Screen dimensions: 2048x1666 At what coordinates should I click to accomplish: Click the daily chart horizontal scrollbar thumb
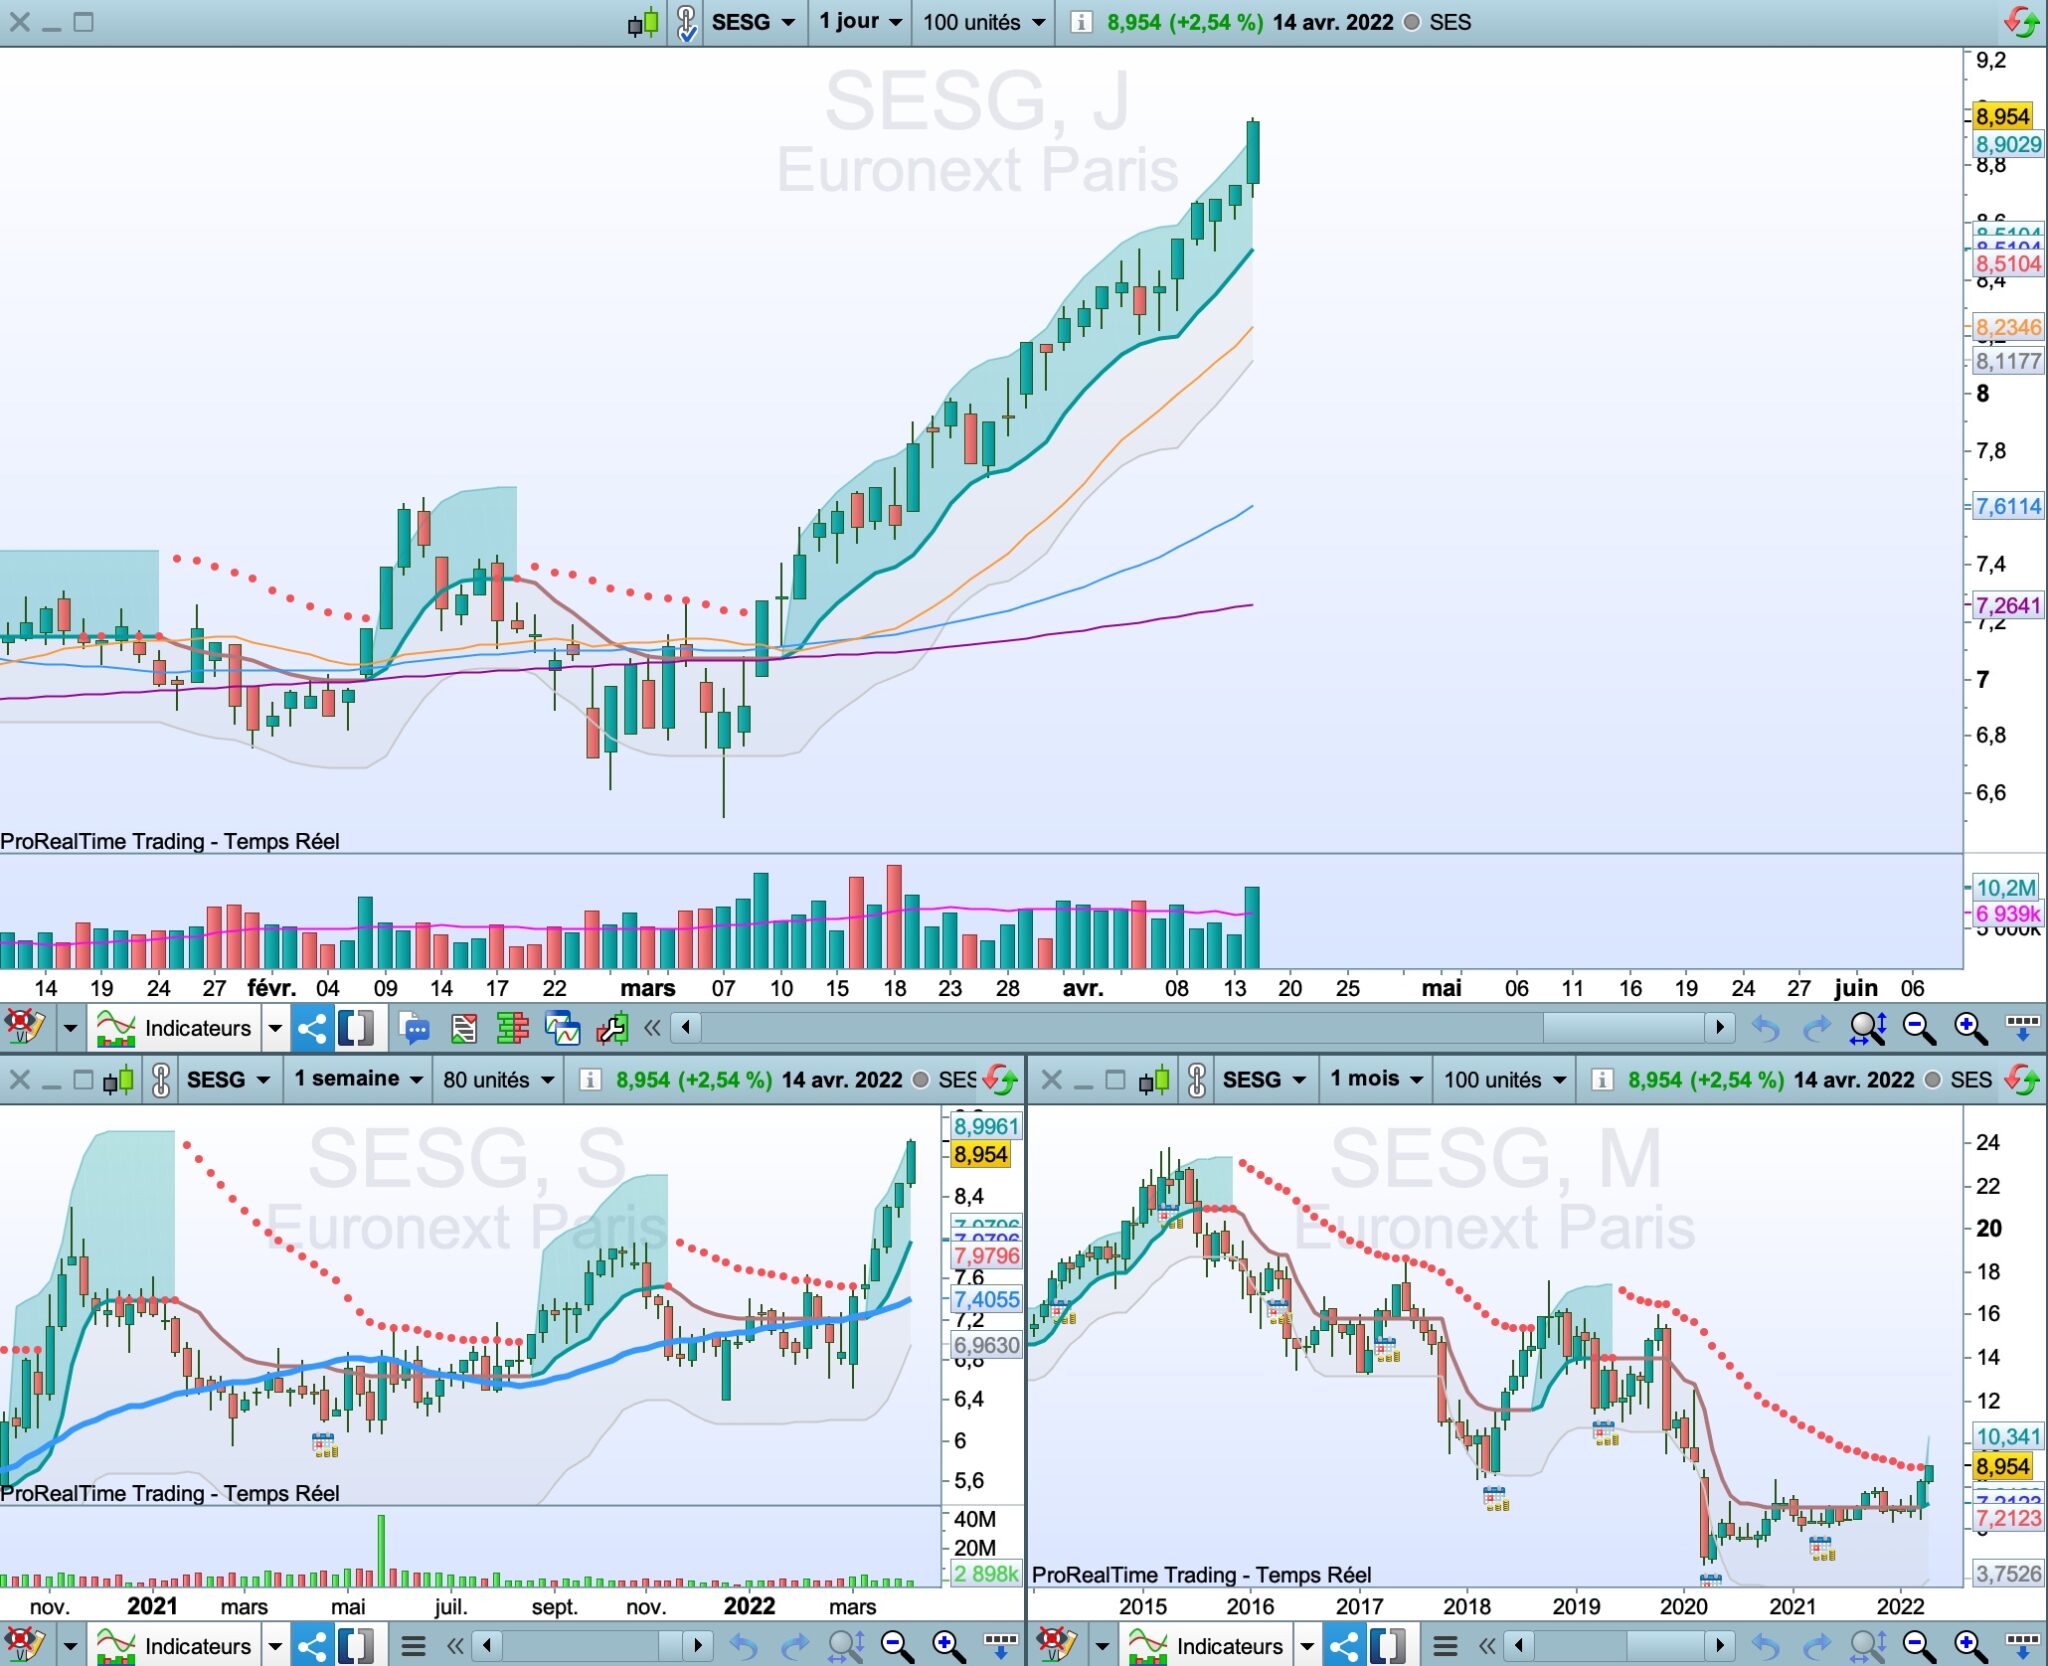pos(1622,1027)
